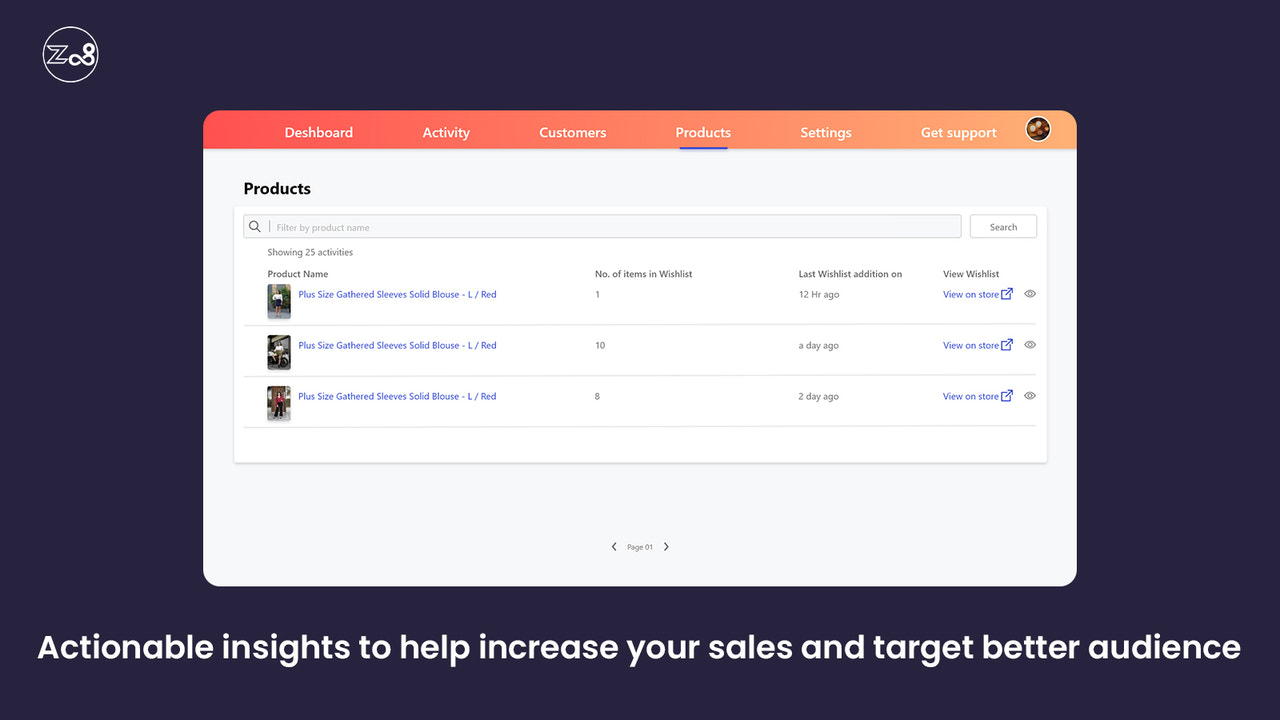Click the magnifier icon in the filter bar
The image size is (1280, 720).
[255, 226]
